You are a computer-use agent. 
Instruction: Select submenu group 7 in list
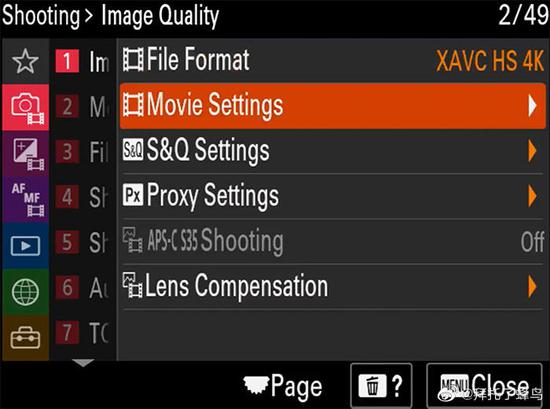[x=83, y=333]
